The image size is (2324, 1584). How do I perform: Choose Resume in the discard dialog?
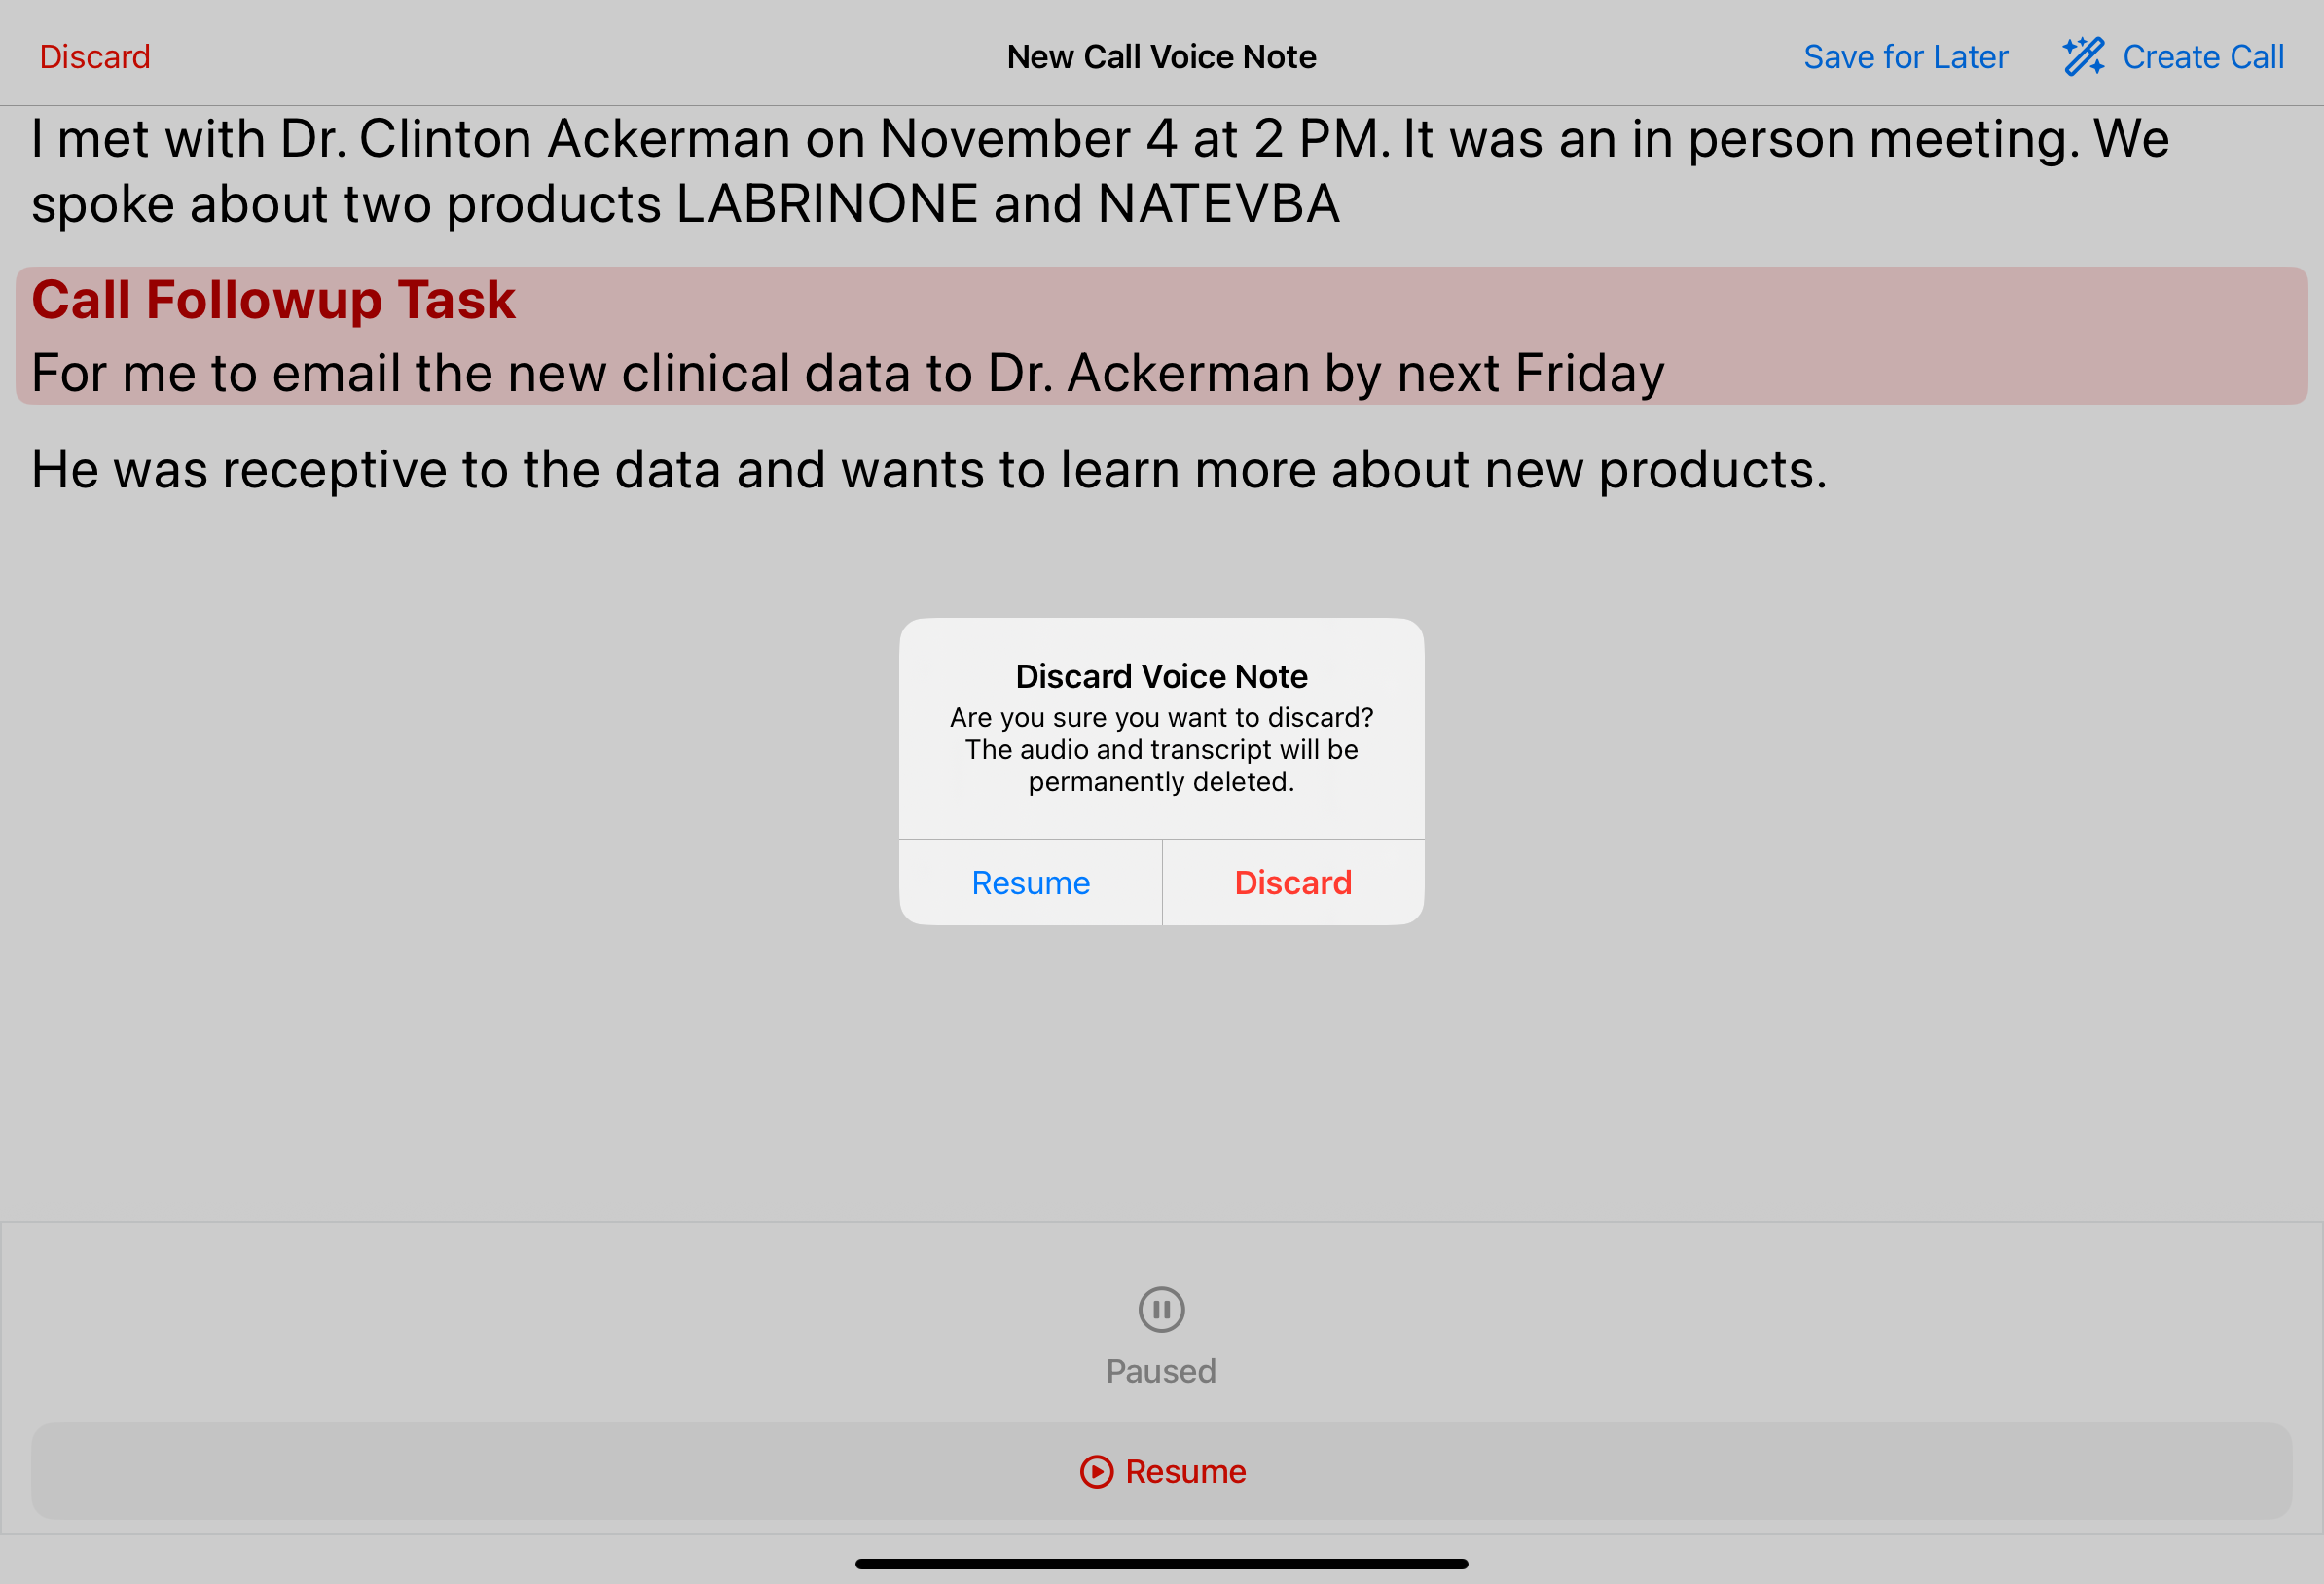pos(1030,883)
